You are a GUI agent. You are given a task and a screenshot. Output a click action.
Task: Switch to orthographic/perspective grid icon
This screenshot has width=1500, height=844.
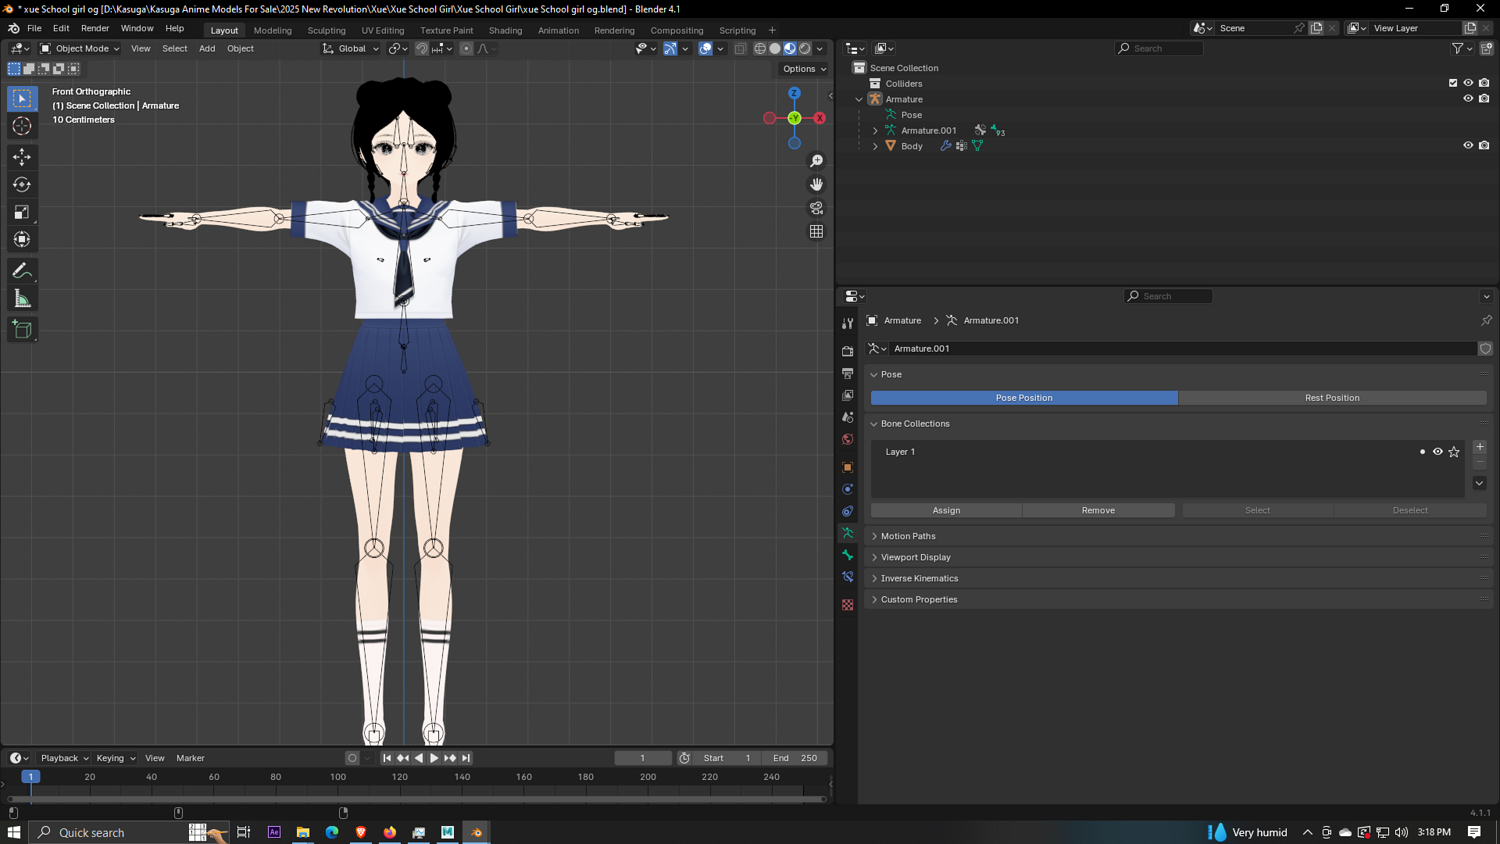coord(816,231)
